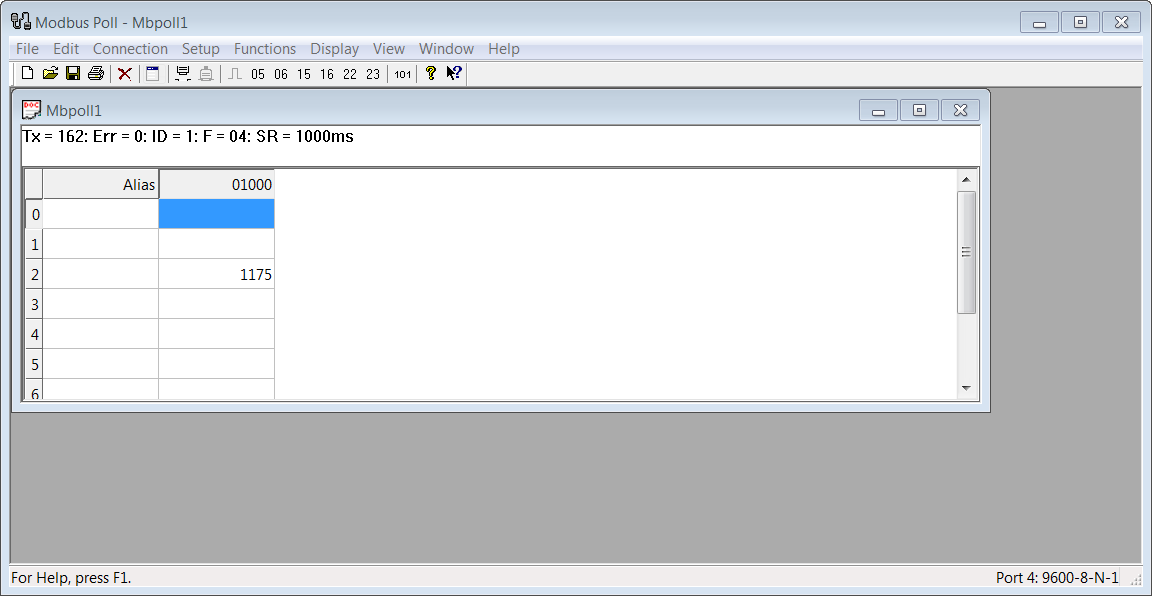Click the Mbpoll1 document icon in title bar
1160x596 pixels.
(31, 110)
